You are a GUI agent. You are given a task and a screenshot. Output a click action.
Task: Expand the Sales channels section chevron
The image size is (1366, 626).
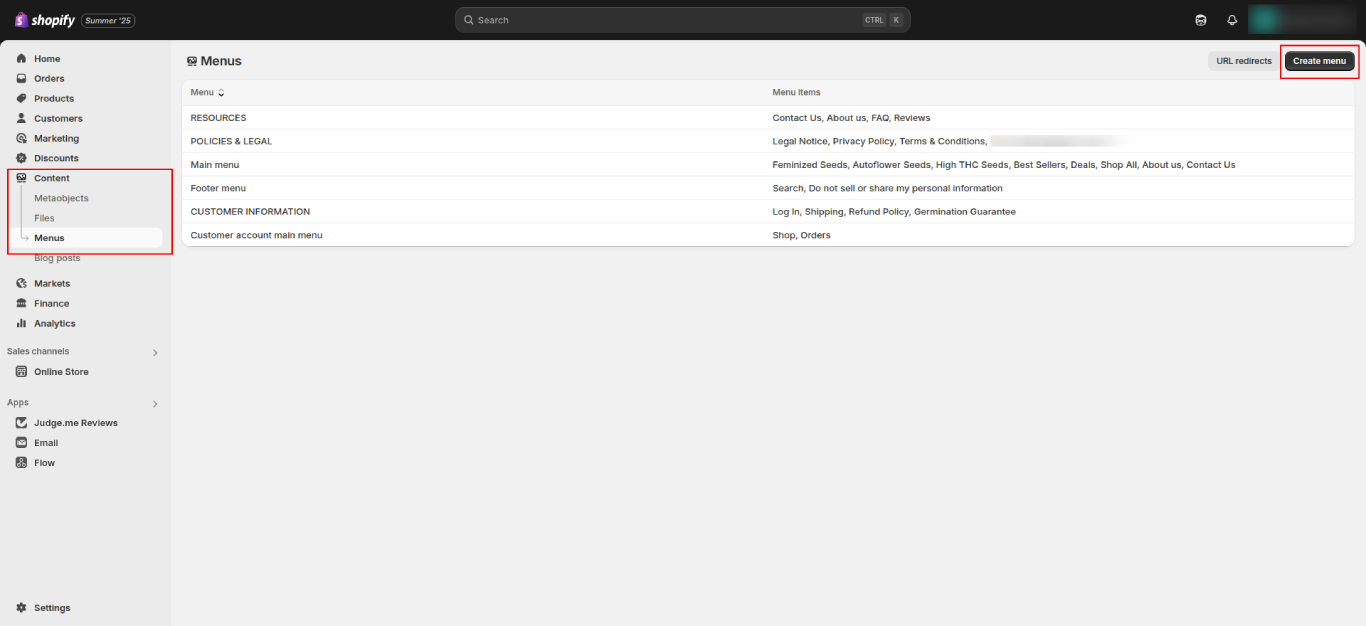point(155,352)
